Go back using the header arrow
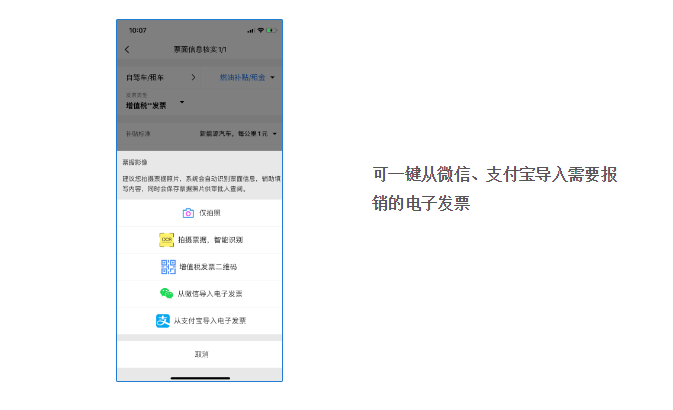 (127, 50)
